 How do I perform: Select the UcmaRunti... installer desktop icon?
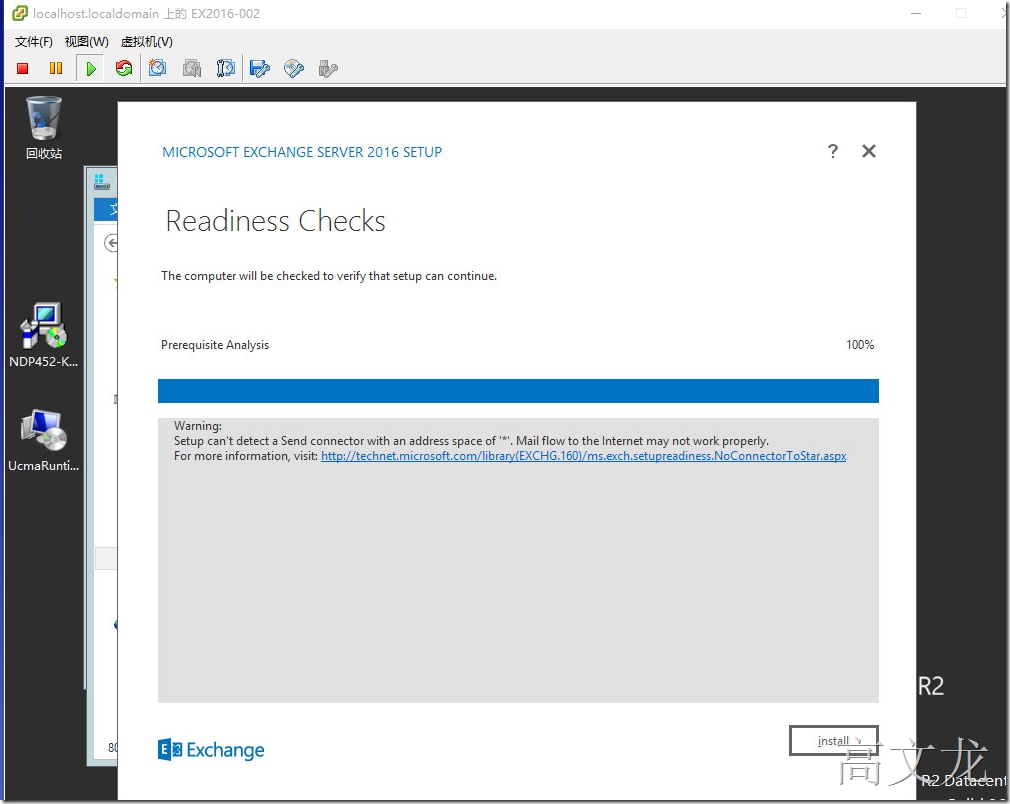[x=43, y=441]
